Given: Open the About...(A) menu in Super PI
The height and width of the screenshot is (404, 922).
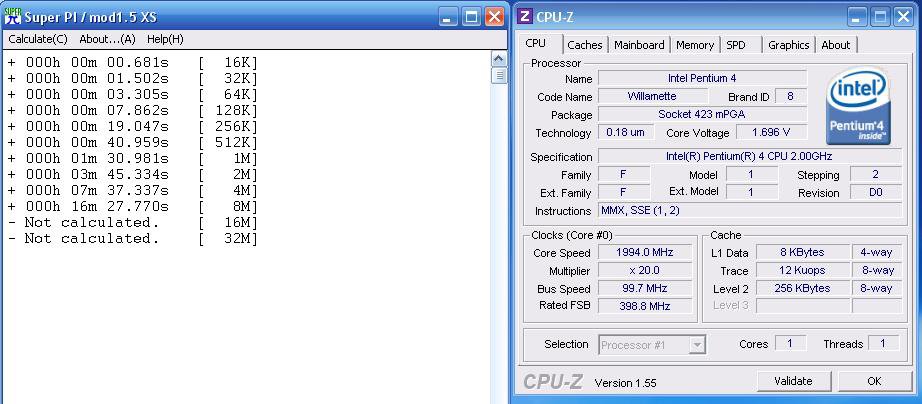Looking at the screenshot, I should (x=107, y=39).
